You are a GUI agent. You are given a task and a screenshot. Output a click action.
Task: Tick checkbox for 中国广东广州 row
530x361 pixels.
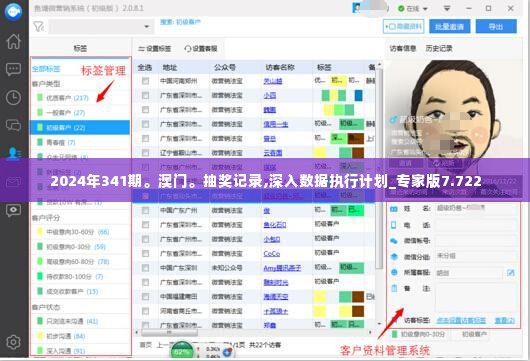click(x=145, y=210)
